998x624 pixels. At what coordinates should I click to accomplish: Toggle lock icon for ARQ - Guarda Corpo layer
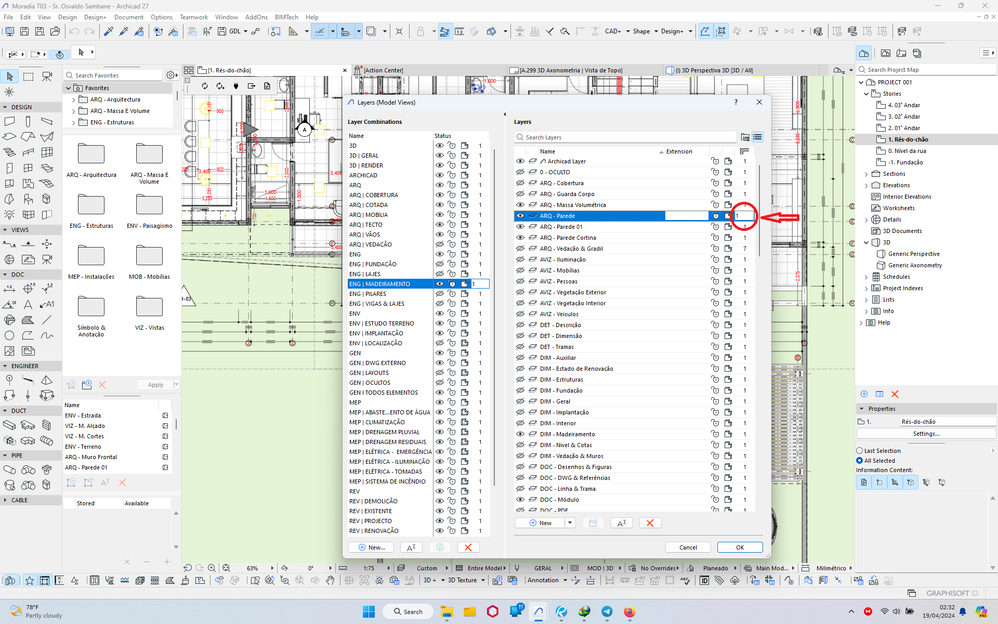click(x=715, y=194)
